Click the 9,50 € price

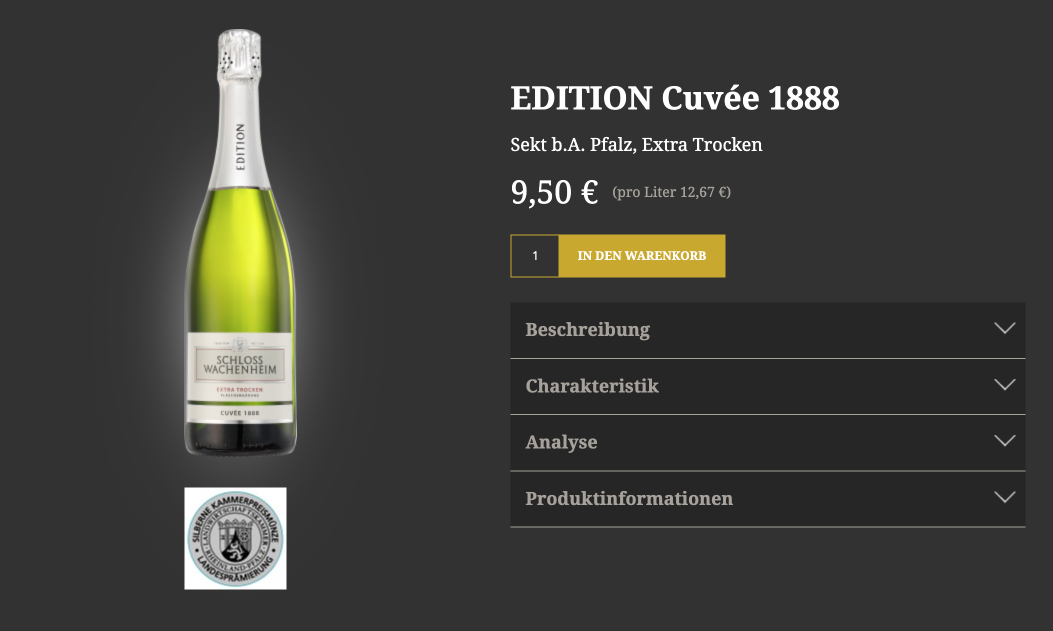pos(554,191)
